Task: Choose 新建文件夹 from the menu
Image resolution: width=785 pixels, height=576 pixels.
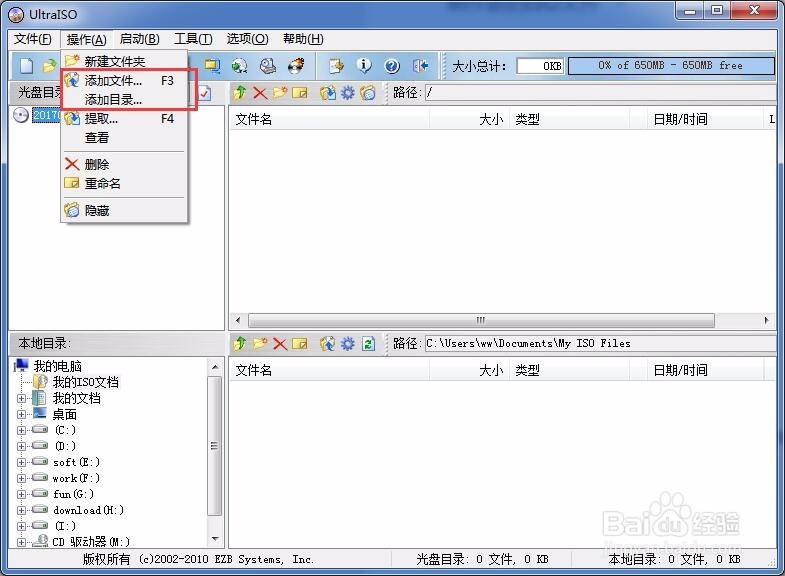Action: tap(124, 62)
